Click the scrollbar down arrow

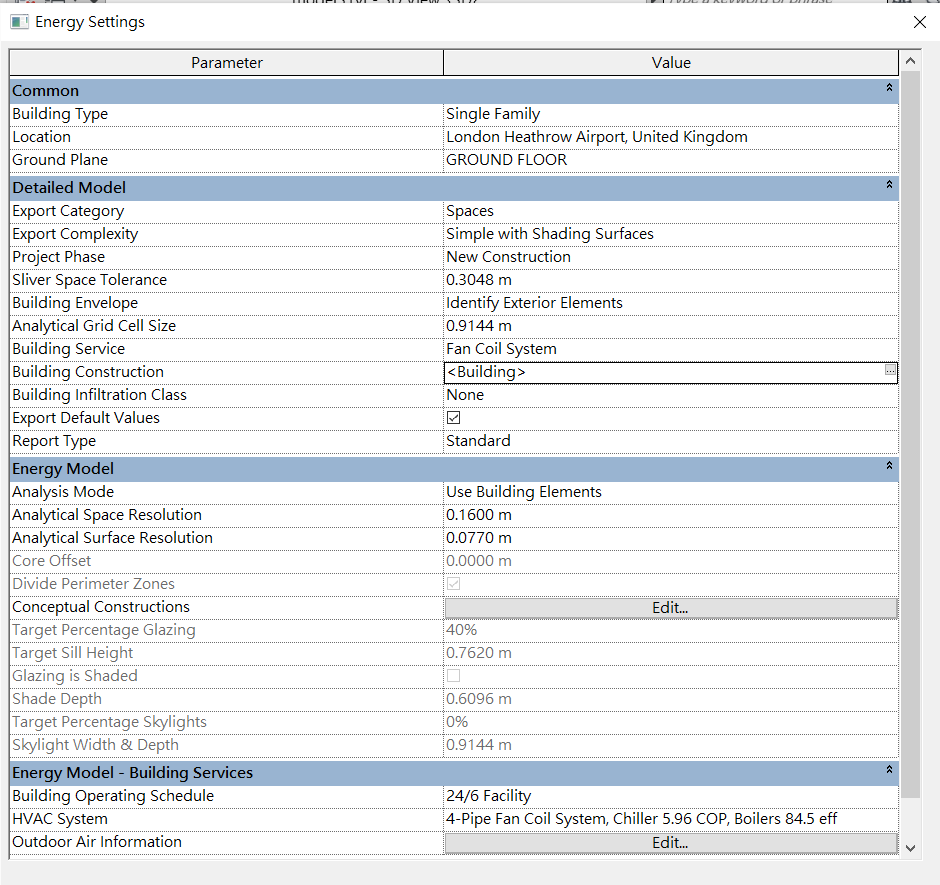(x=910, y=848)
